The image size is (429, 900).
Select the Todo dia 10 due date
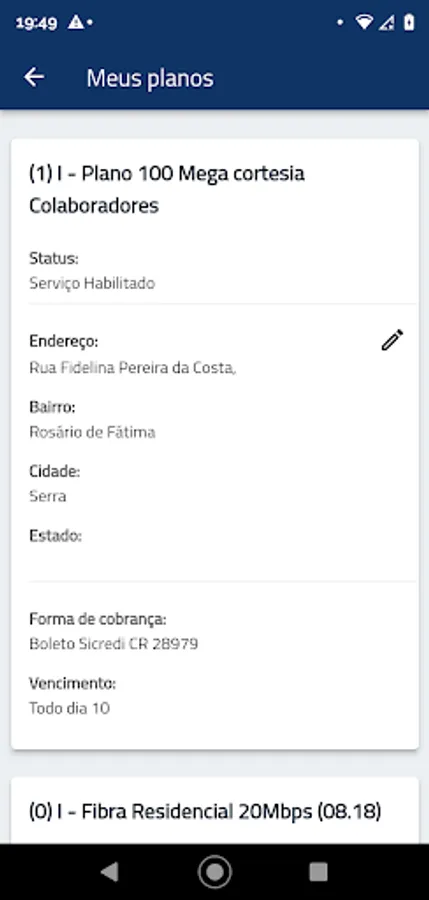pos(69,708)
